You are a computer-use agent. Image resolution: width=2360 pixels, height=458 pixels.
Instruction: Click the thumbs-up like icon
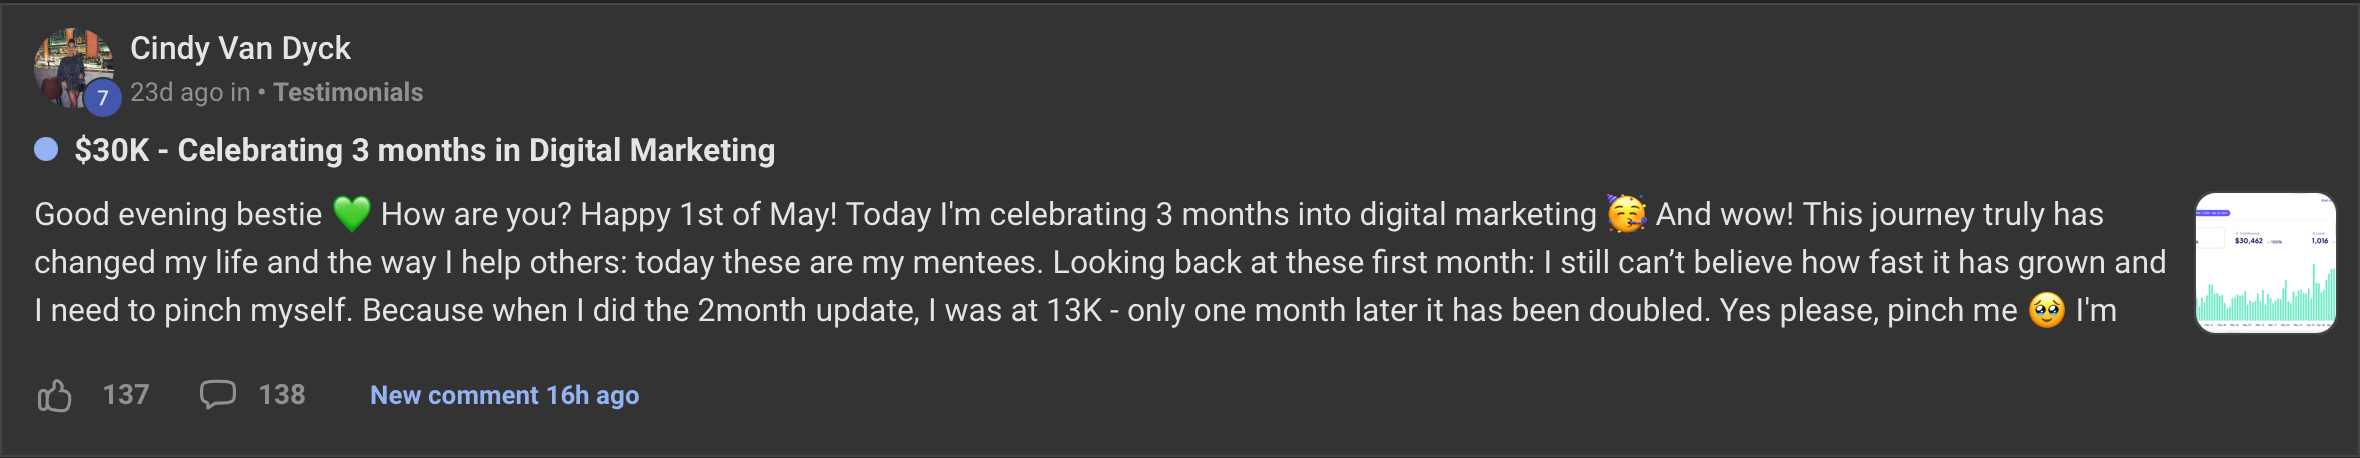55,396
